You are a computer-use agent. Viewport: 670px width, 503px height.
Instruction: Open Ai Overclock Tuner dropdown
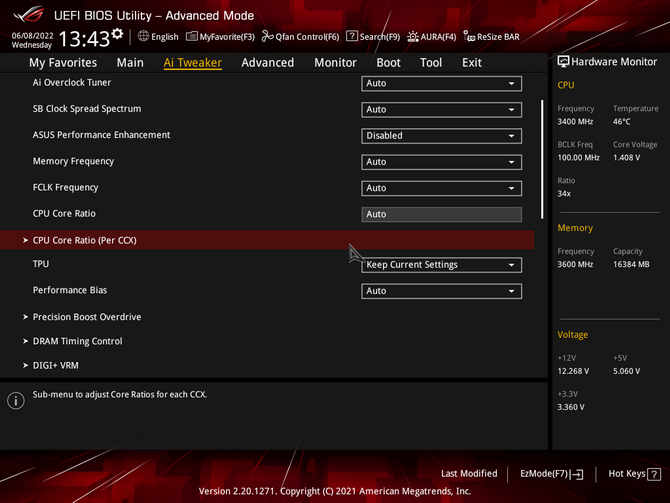point(441,83)
